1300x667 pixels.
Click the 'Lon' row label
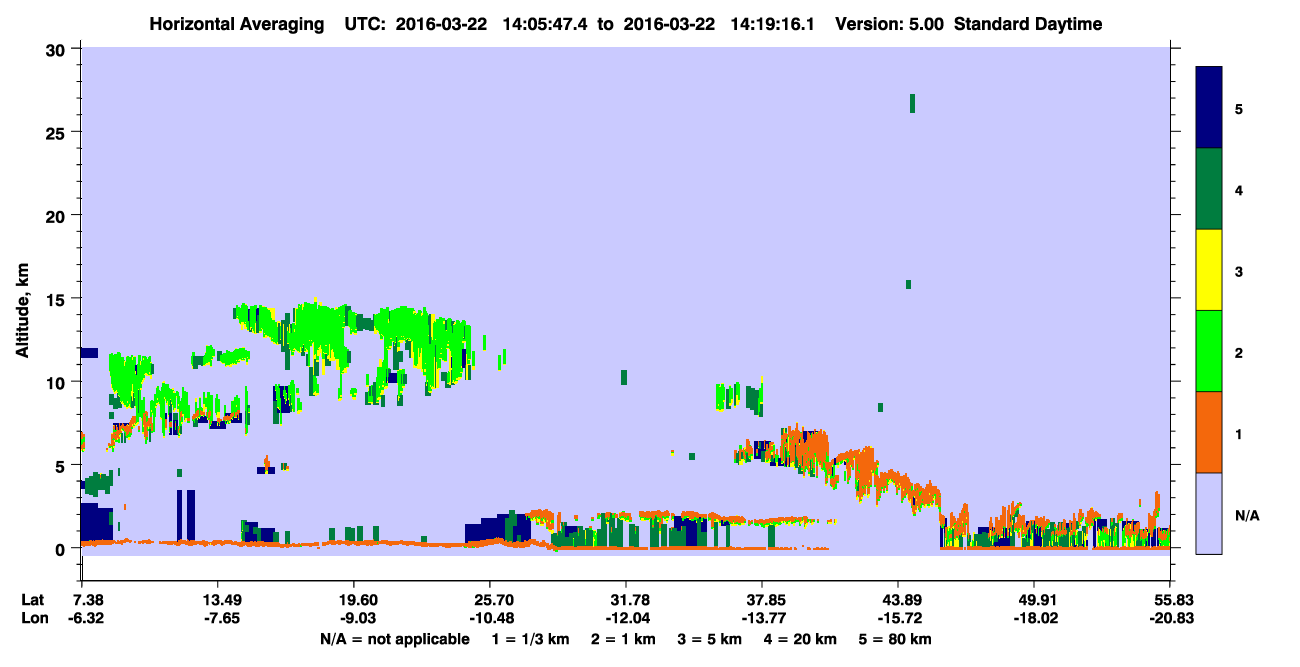point(33,618)
